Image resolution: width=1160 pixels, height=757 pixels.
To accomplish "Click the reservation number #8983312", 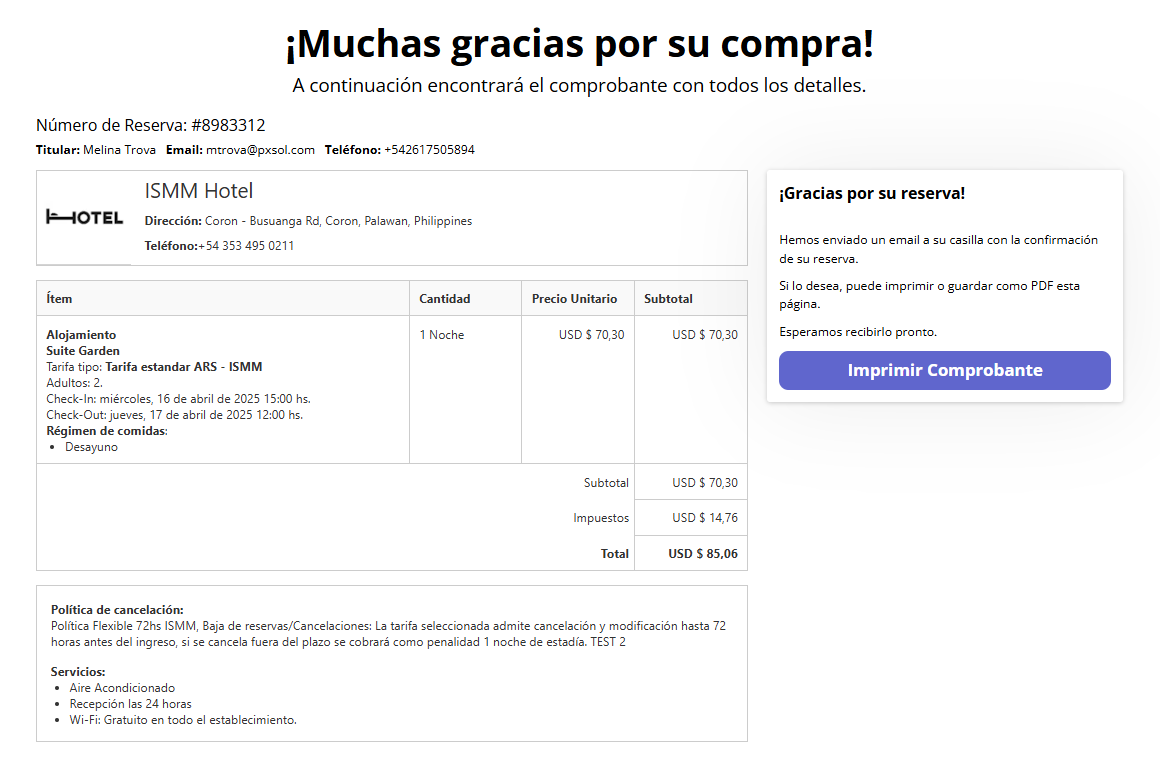I will point(228,125).
